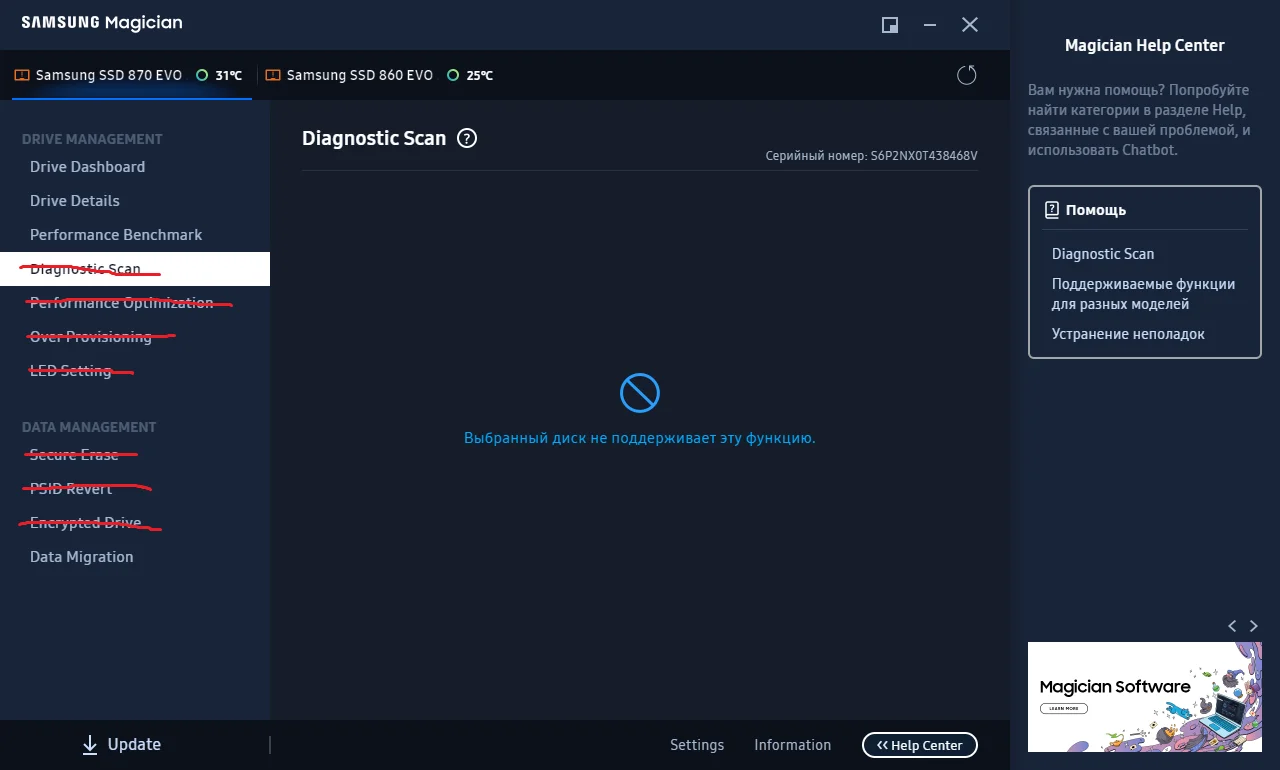Open the Устранение неполадок help link
1280x770 pixels.
pos(1128,334)
